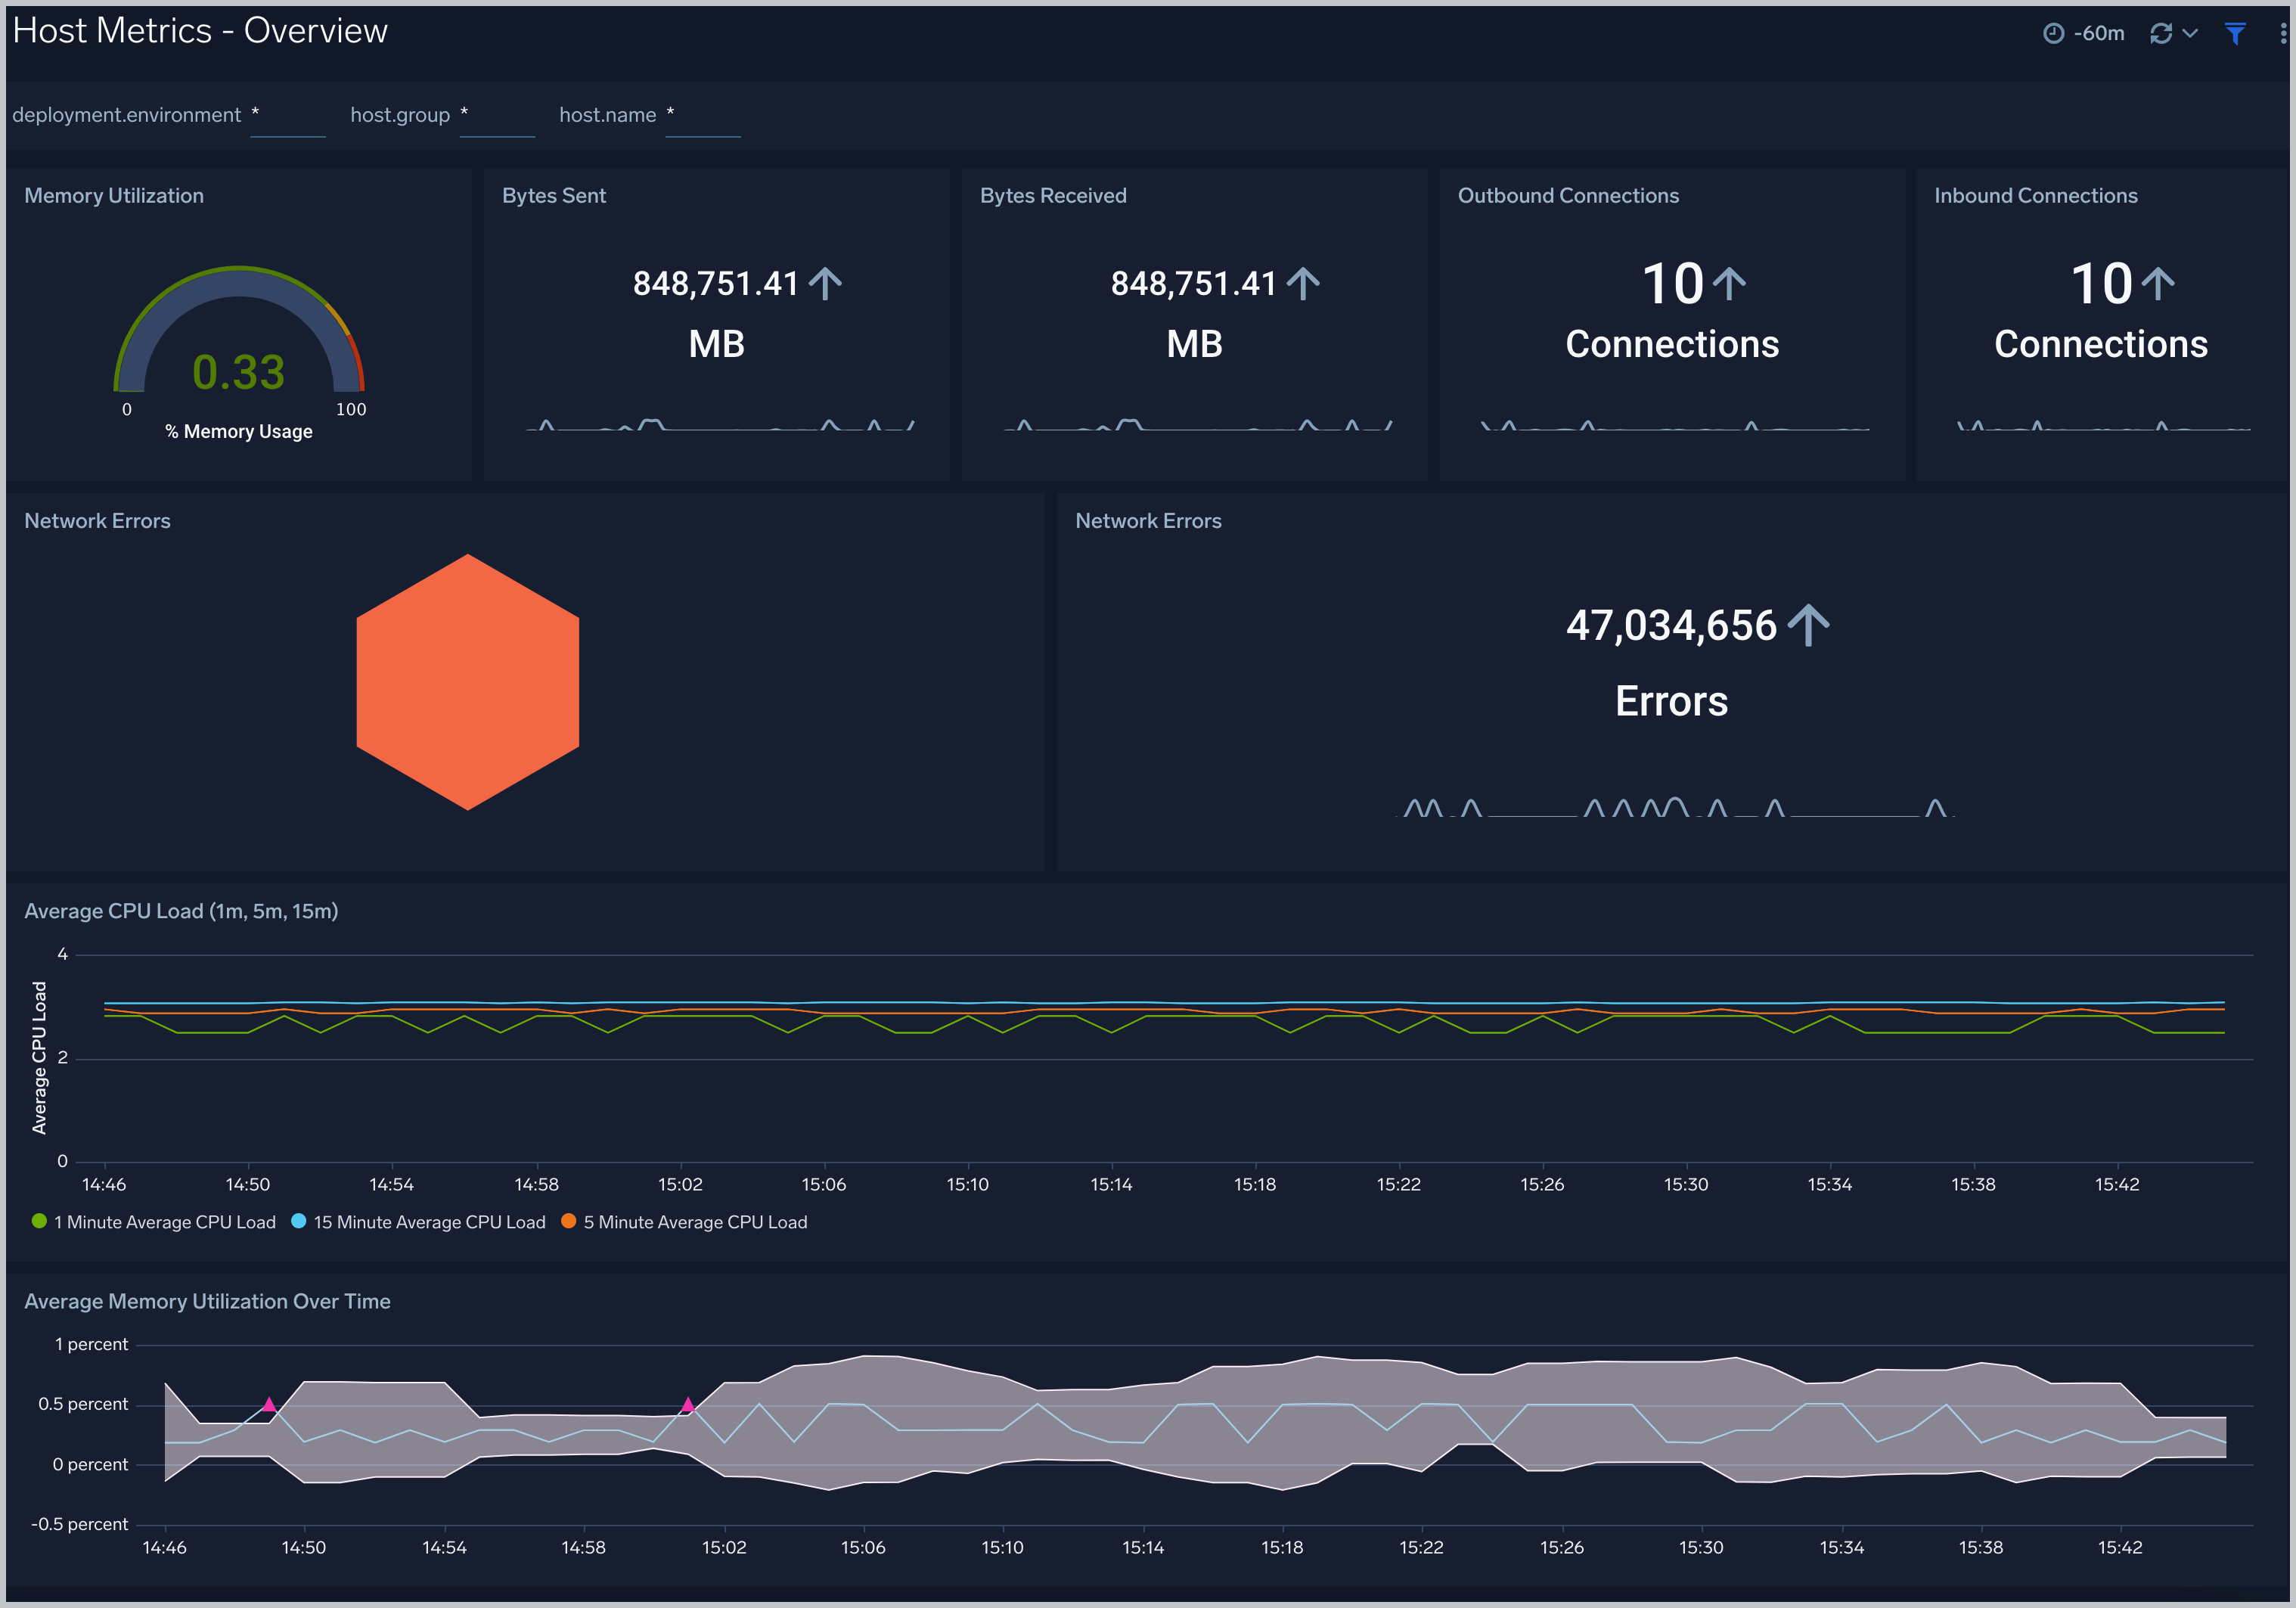Toggle 15 Minute Average CPU Load legend
Screen dimensions: 2296x1608
(x=418, y=1222)
